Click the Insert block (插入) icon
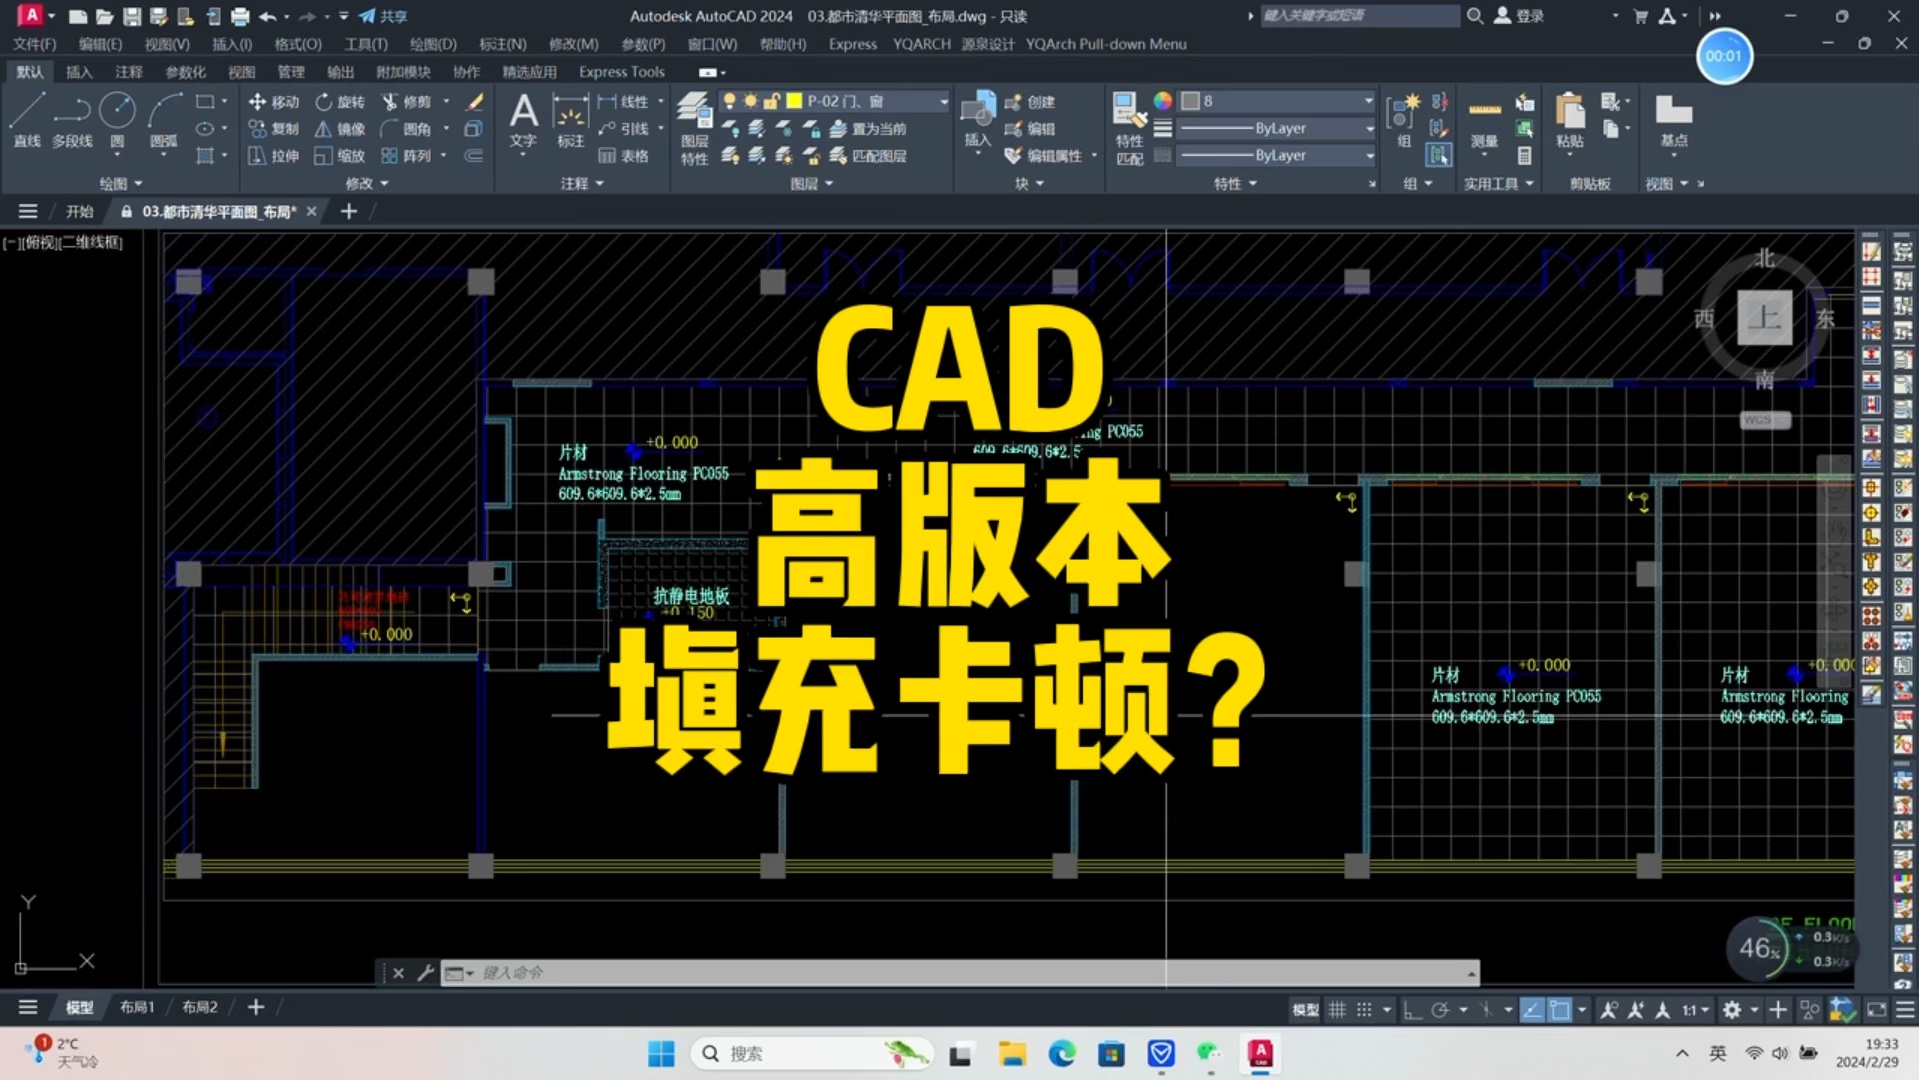 (977, 120)
